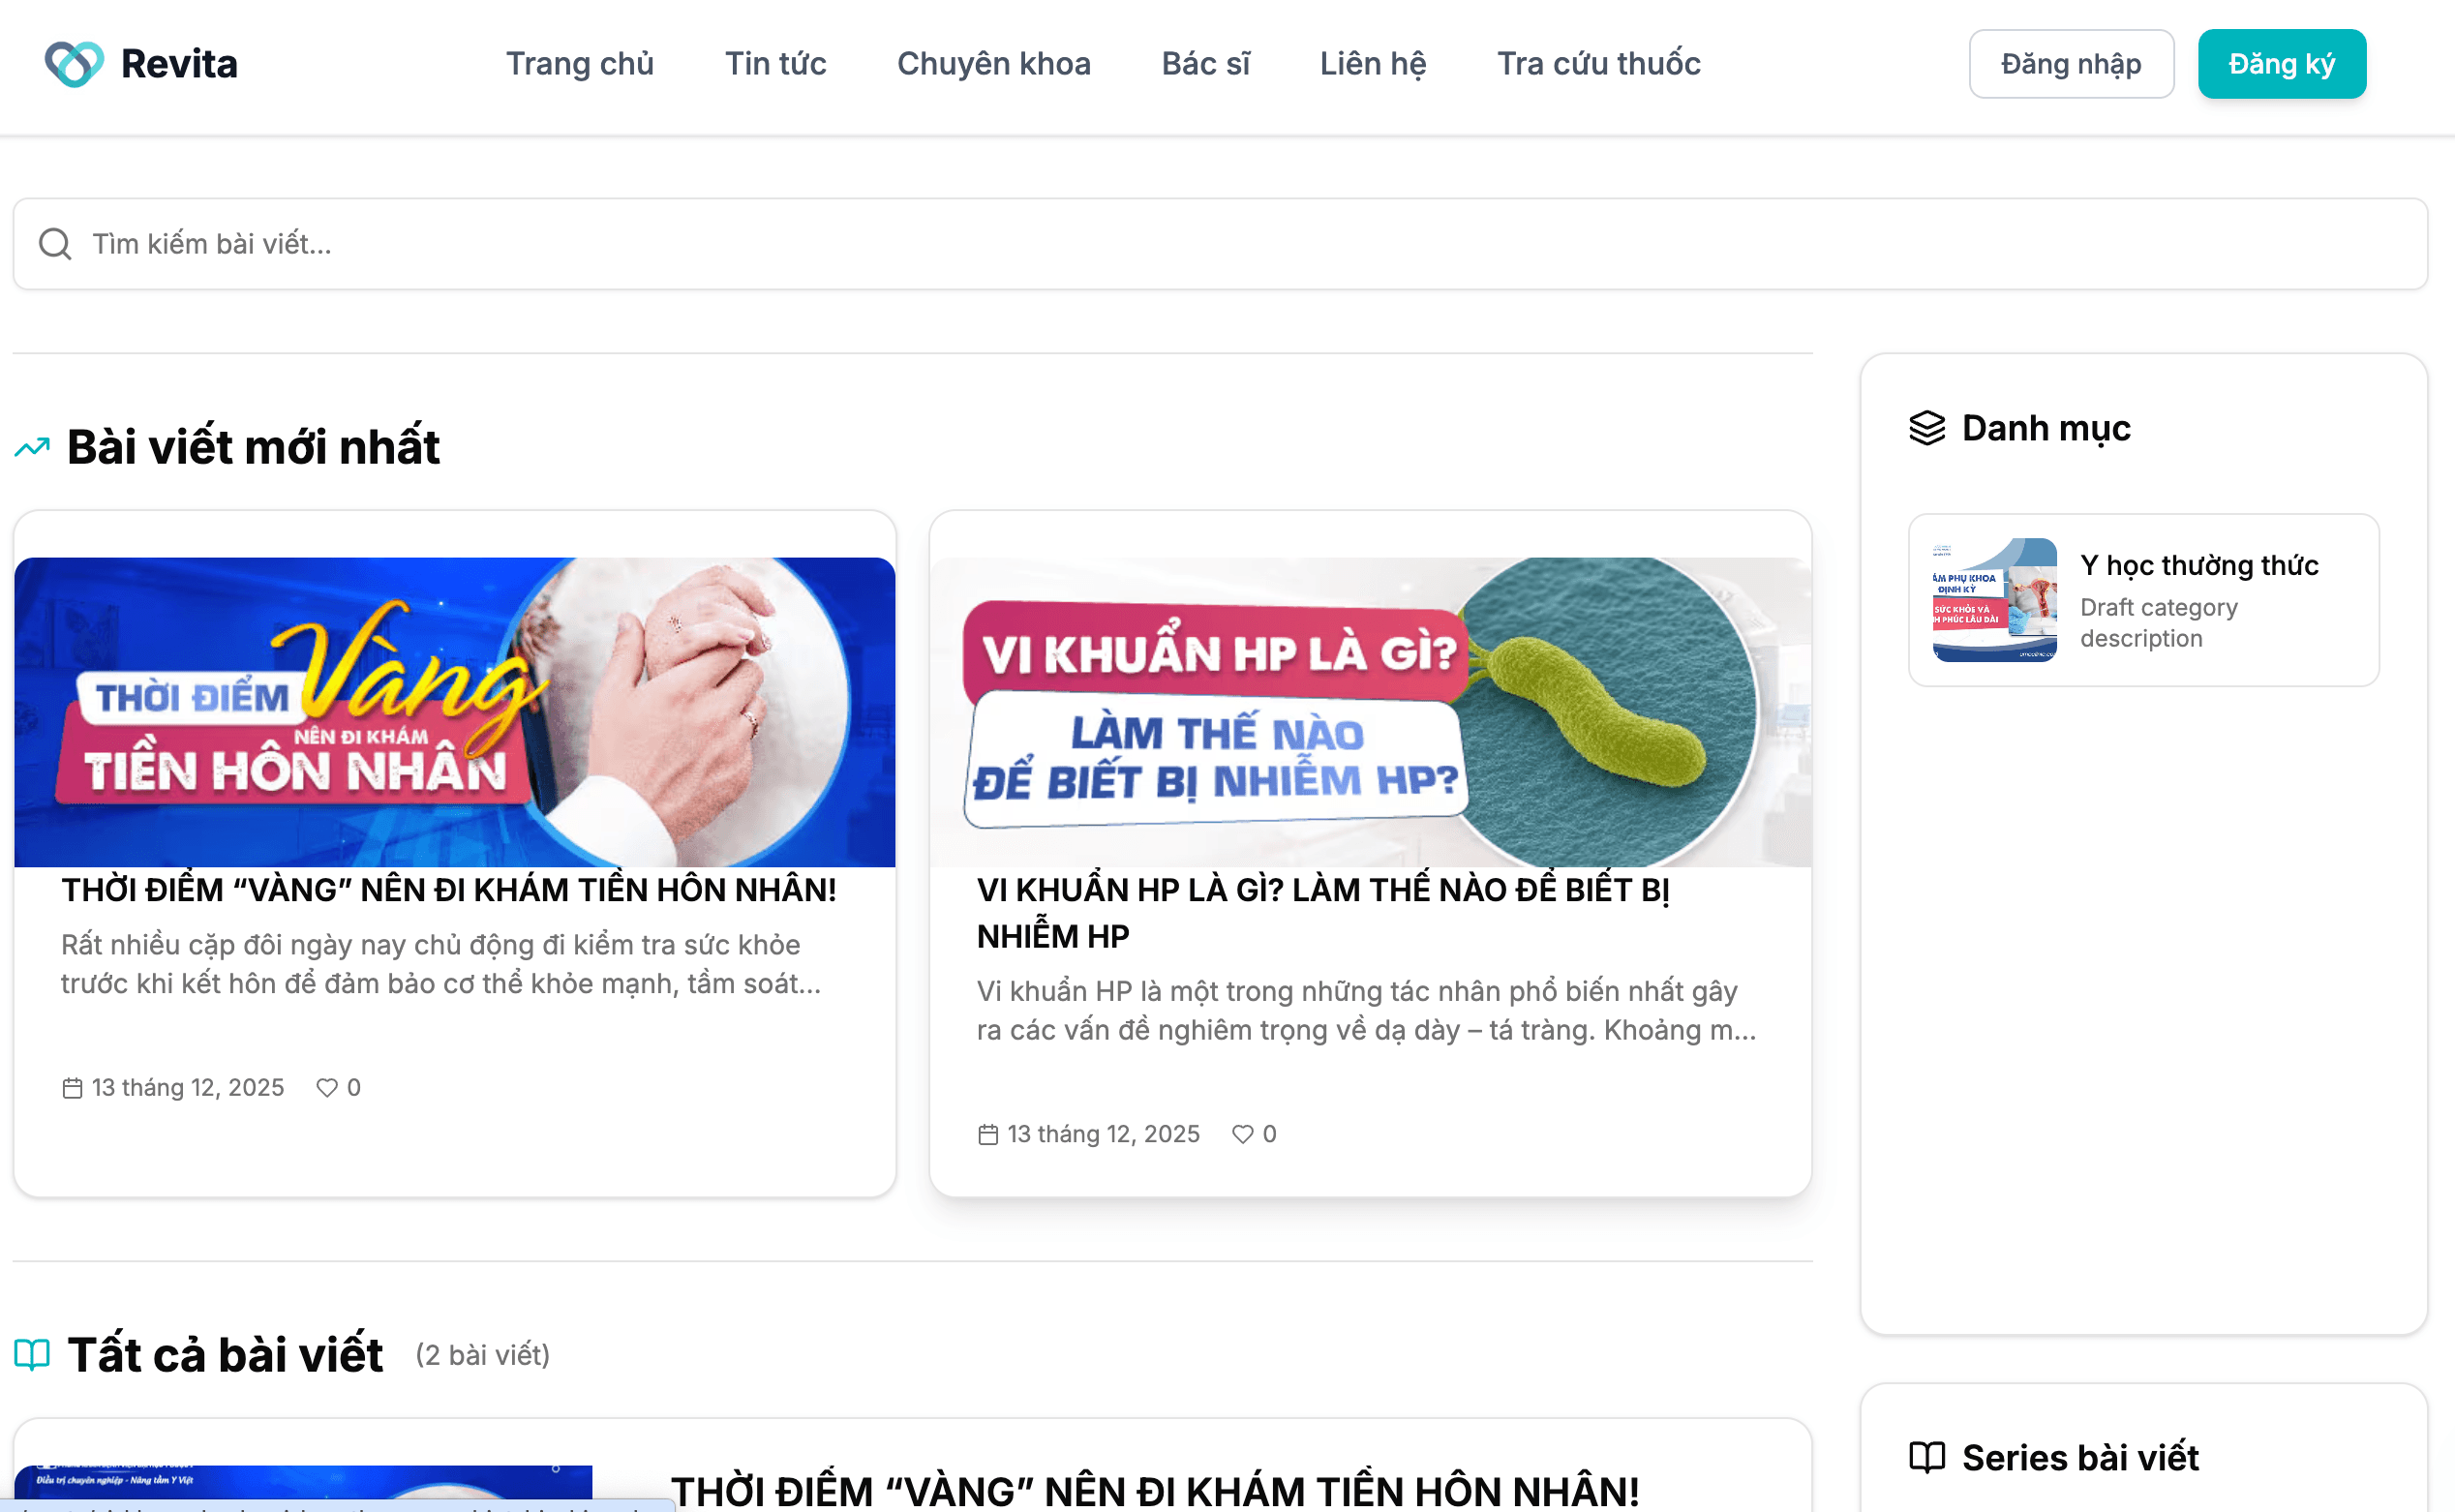This screenshot has width=2455, height=1512.
Task: Click the Đăng nhập button
Action: click(2071, 64)
